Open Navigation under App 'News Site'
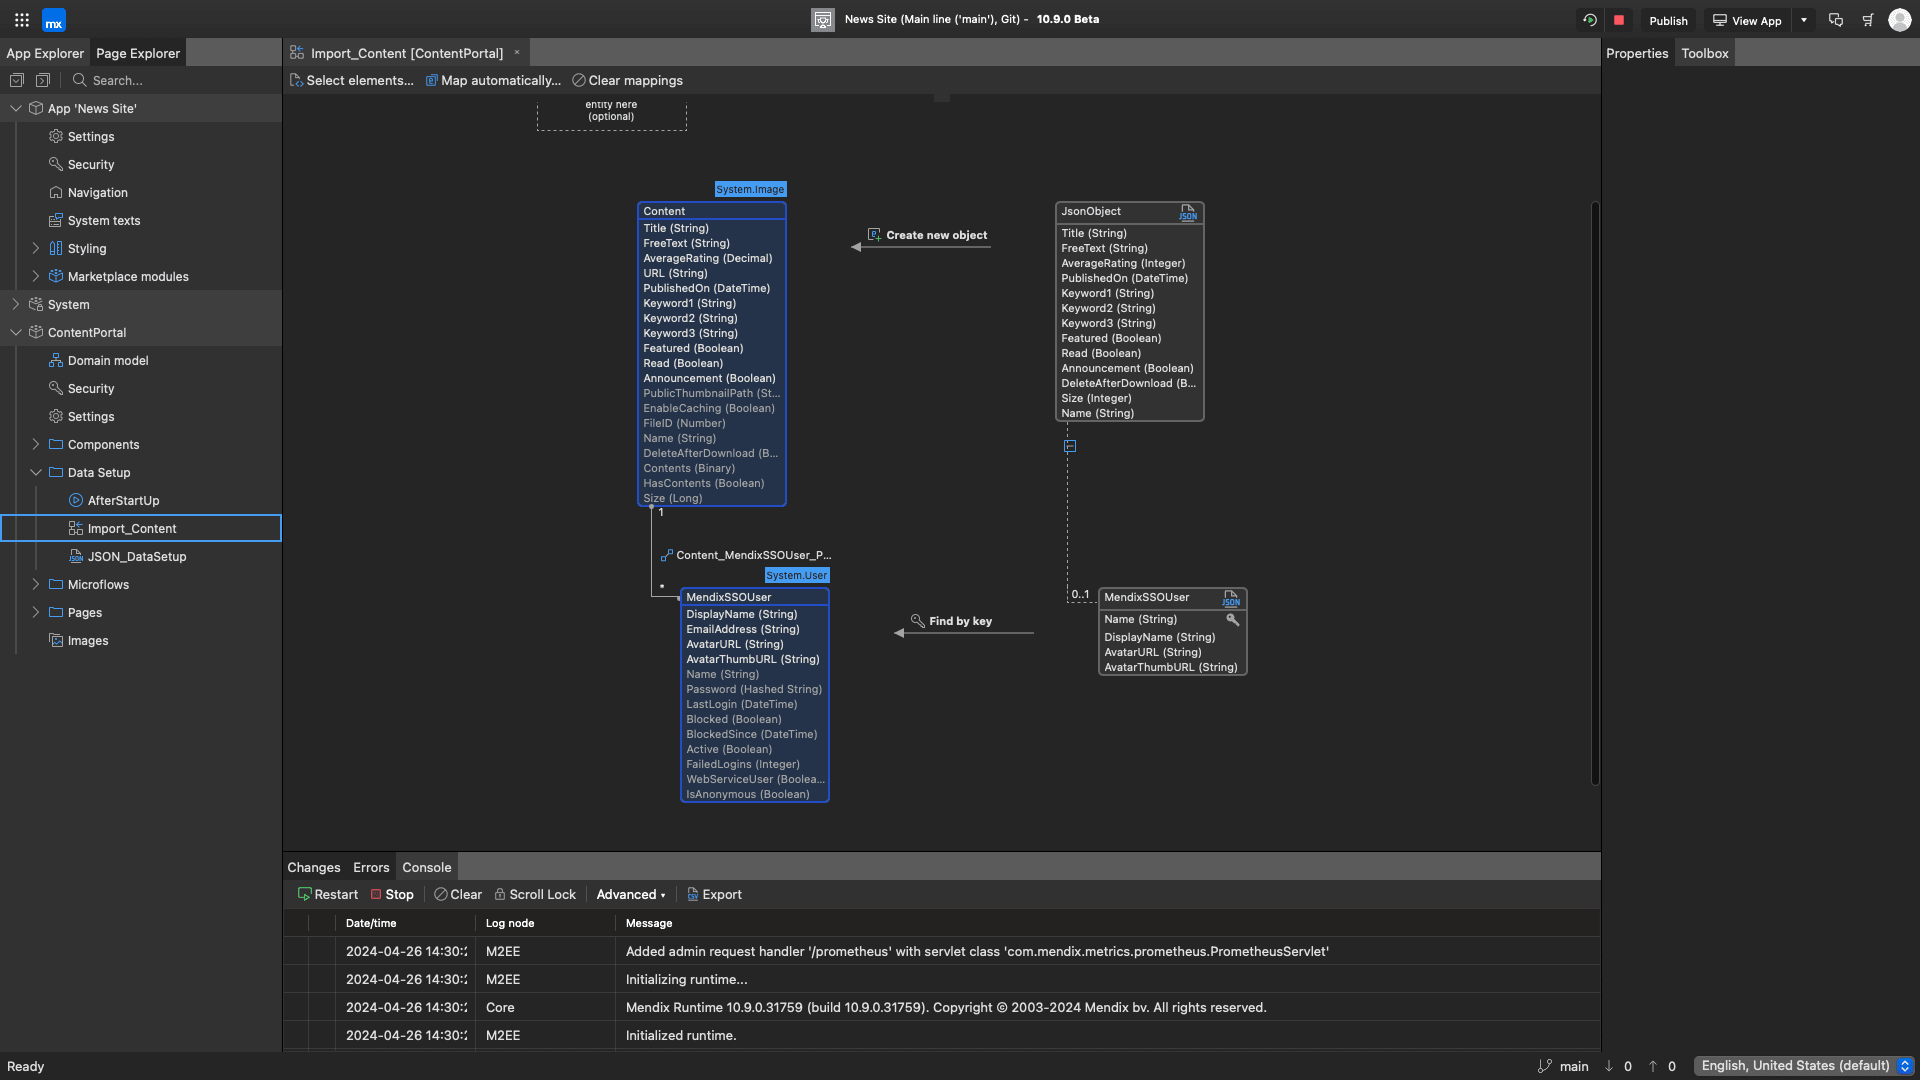Screen dimensions: 1920x1080 (97, 193)
